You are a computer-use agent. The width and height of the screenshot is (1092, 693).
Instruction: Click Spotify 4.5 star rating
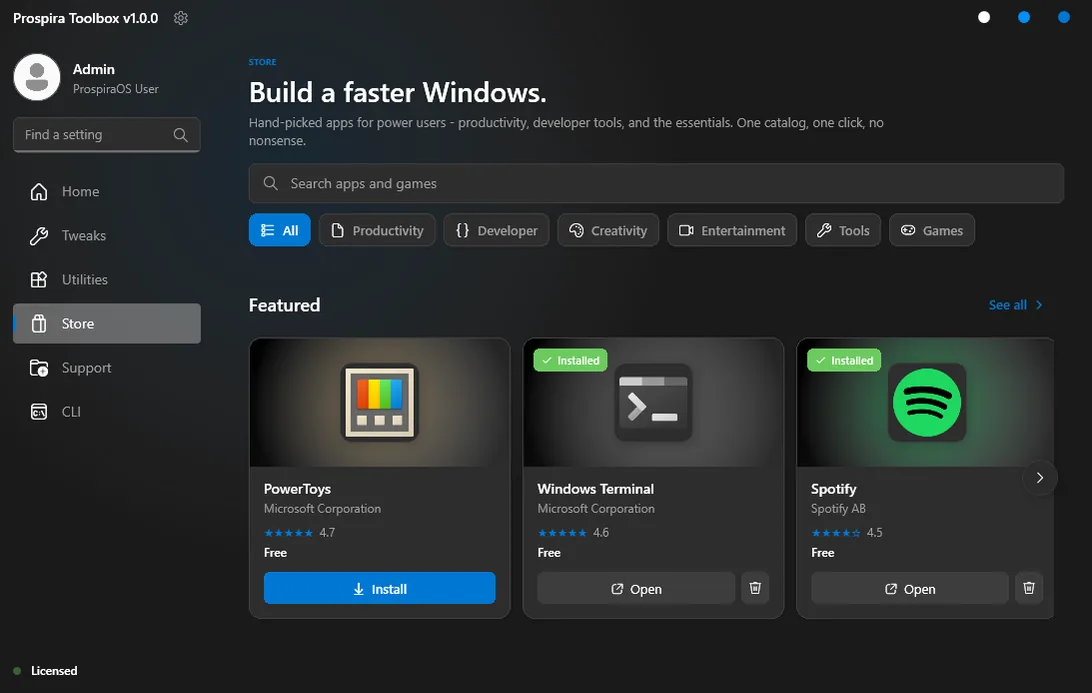coord(847,533)
